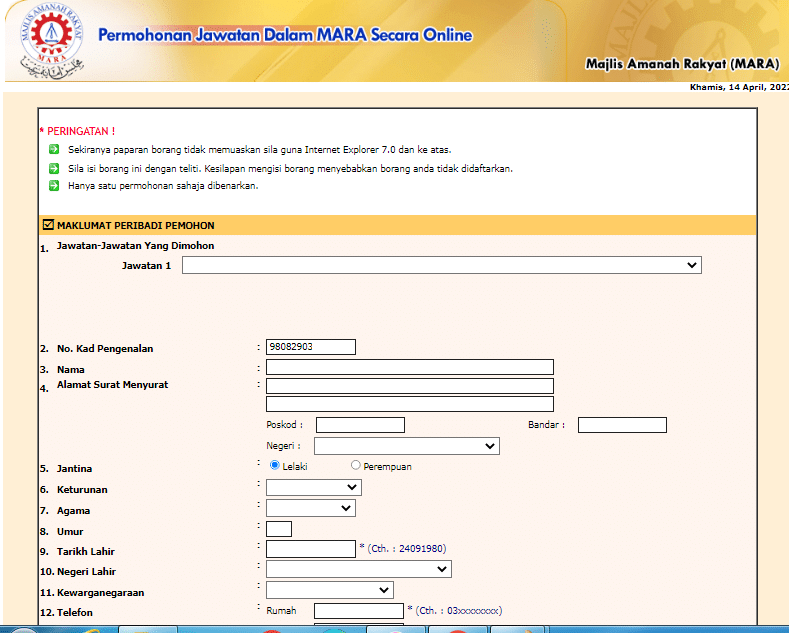Click the MARA logo emblem
Viewport: 789px width, 633px height.
51,41
